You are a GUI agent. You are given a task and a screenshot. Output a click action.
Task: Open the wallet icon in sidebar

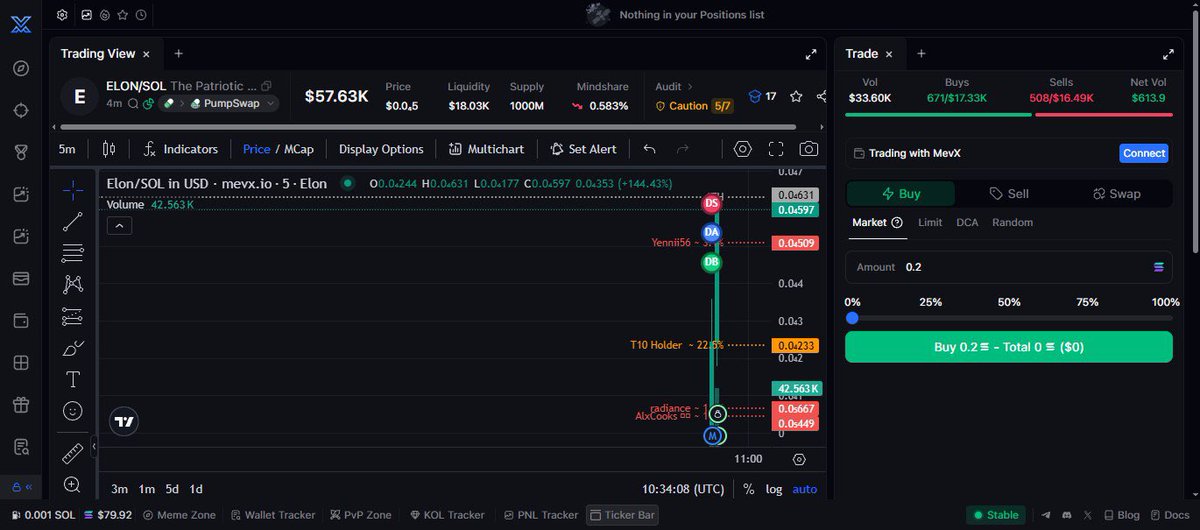pos(21,321)
